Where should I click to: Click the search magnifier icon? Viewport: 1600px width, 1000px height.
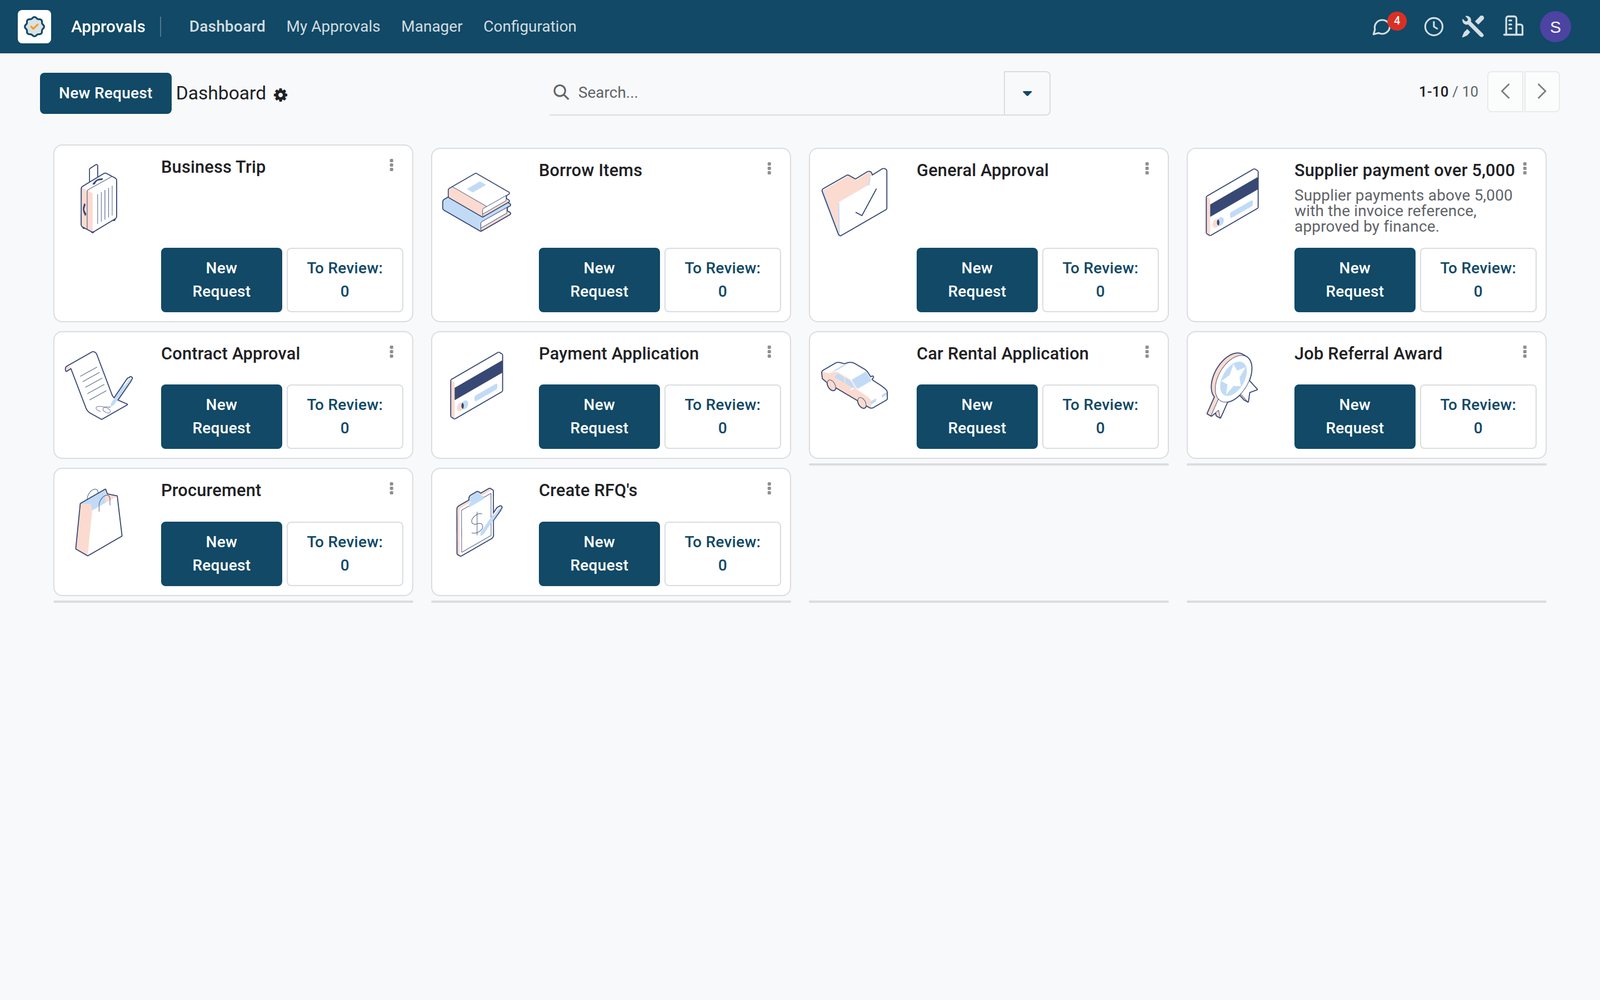561,92
